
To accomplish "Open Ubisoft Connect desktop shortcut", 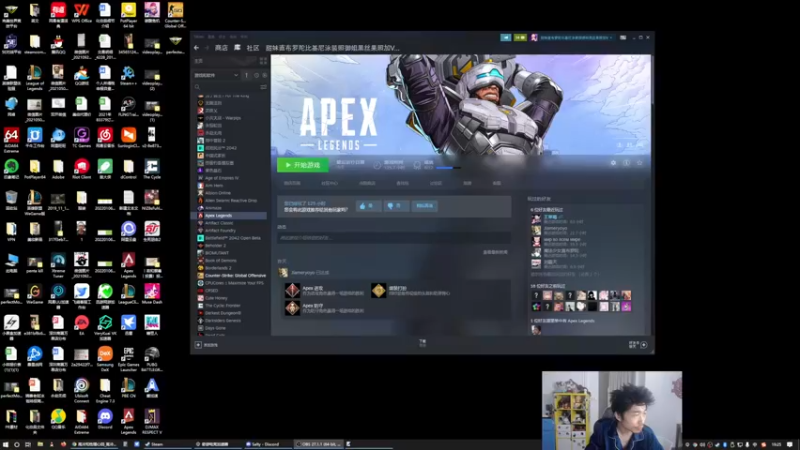I will [82, 390].
